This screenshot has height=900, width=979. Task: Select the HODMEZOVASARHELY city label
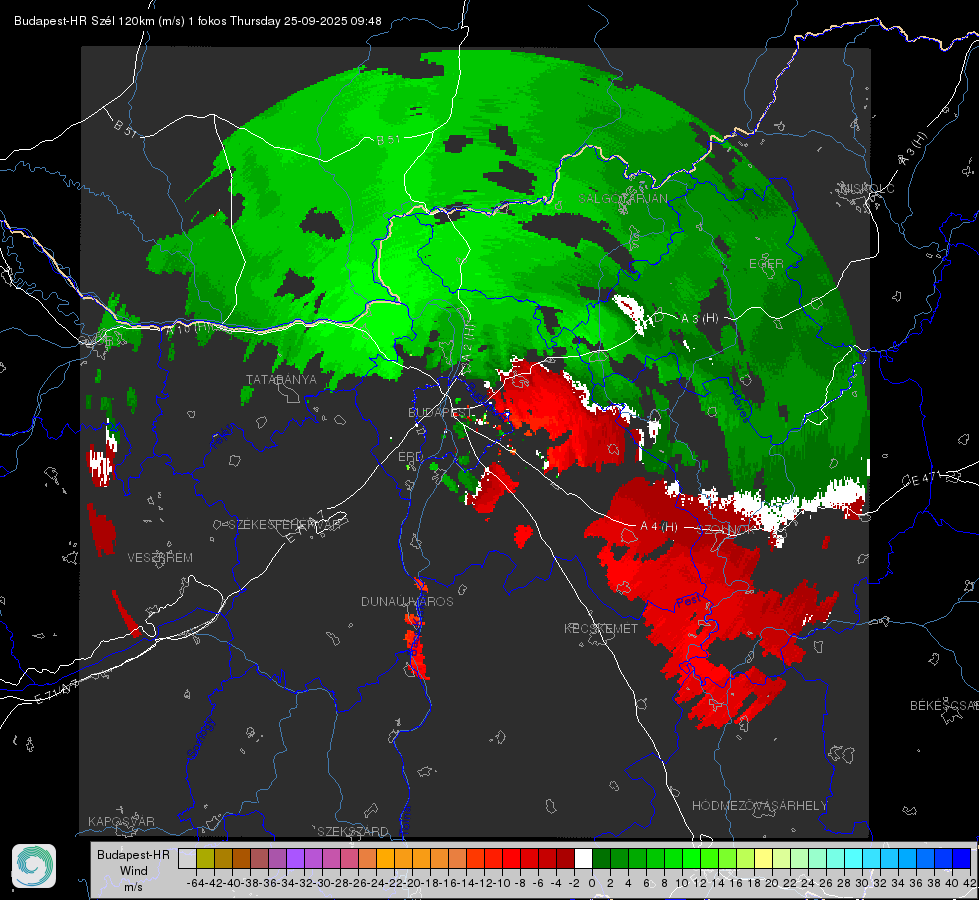(x=759, y=806)
